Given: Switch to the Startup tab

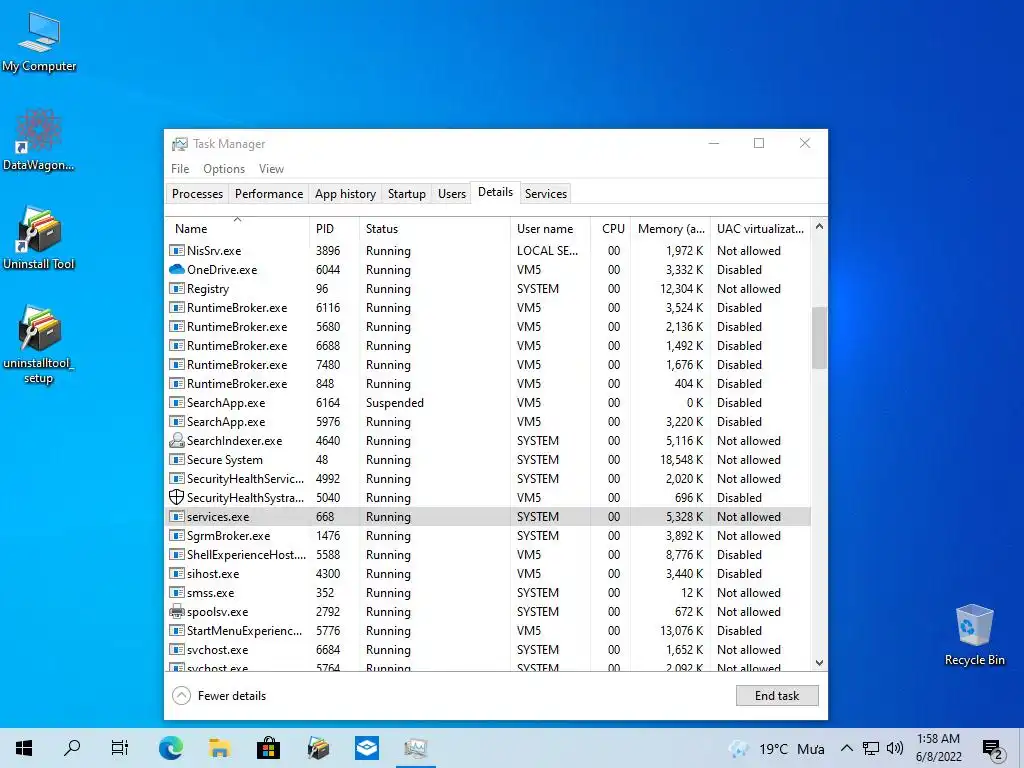Looking at the screenshot, I should point(406,194).
